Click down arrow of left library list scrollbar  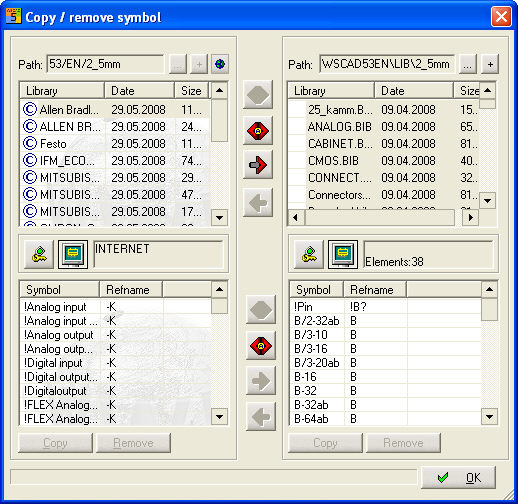(219, 218)
